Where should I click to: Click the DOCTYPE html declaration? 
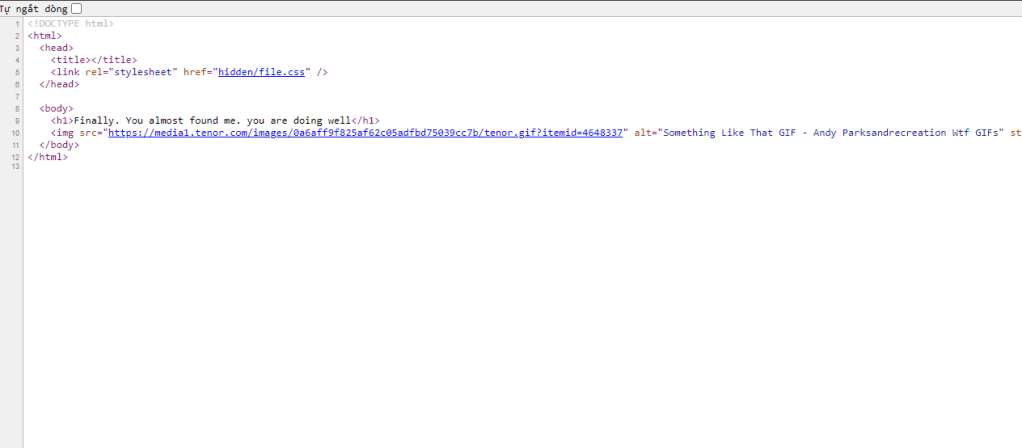[70, 24]
